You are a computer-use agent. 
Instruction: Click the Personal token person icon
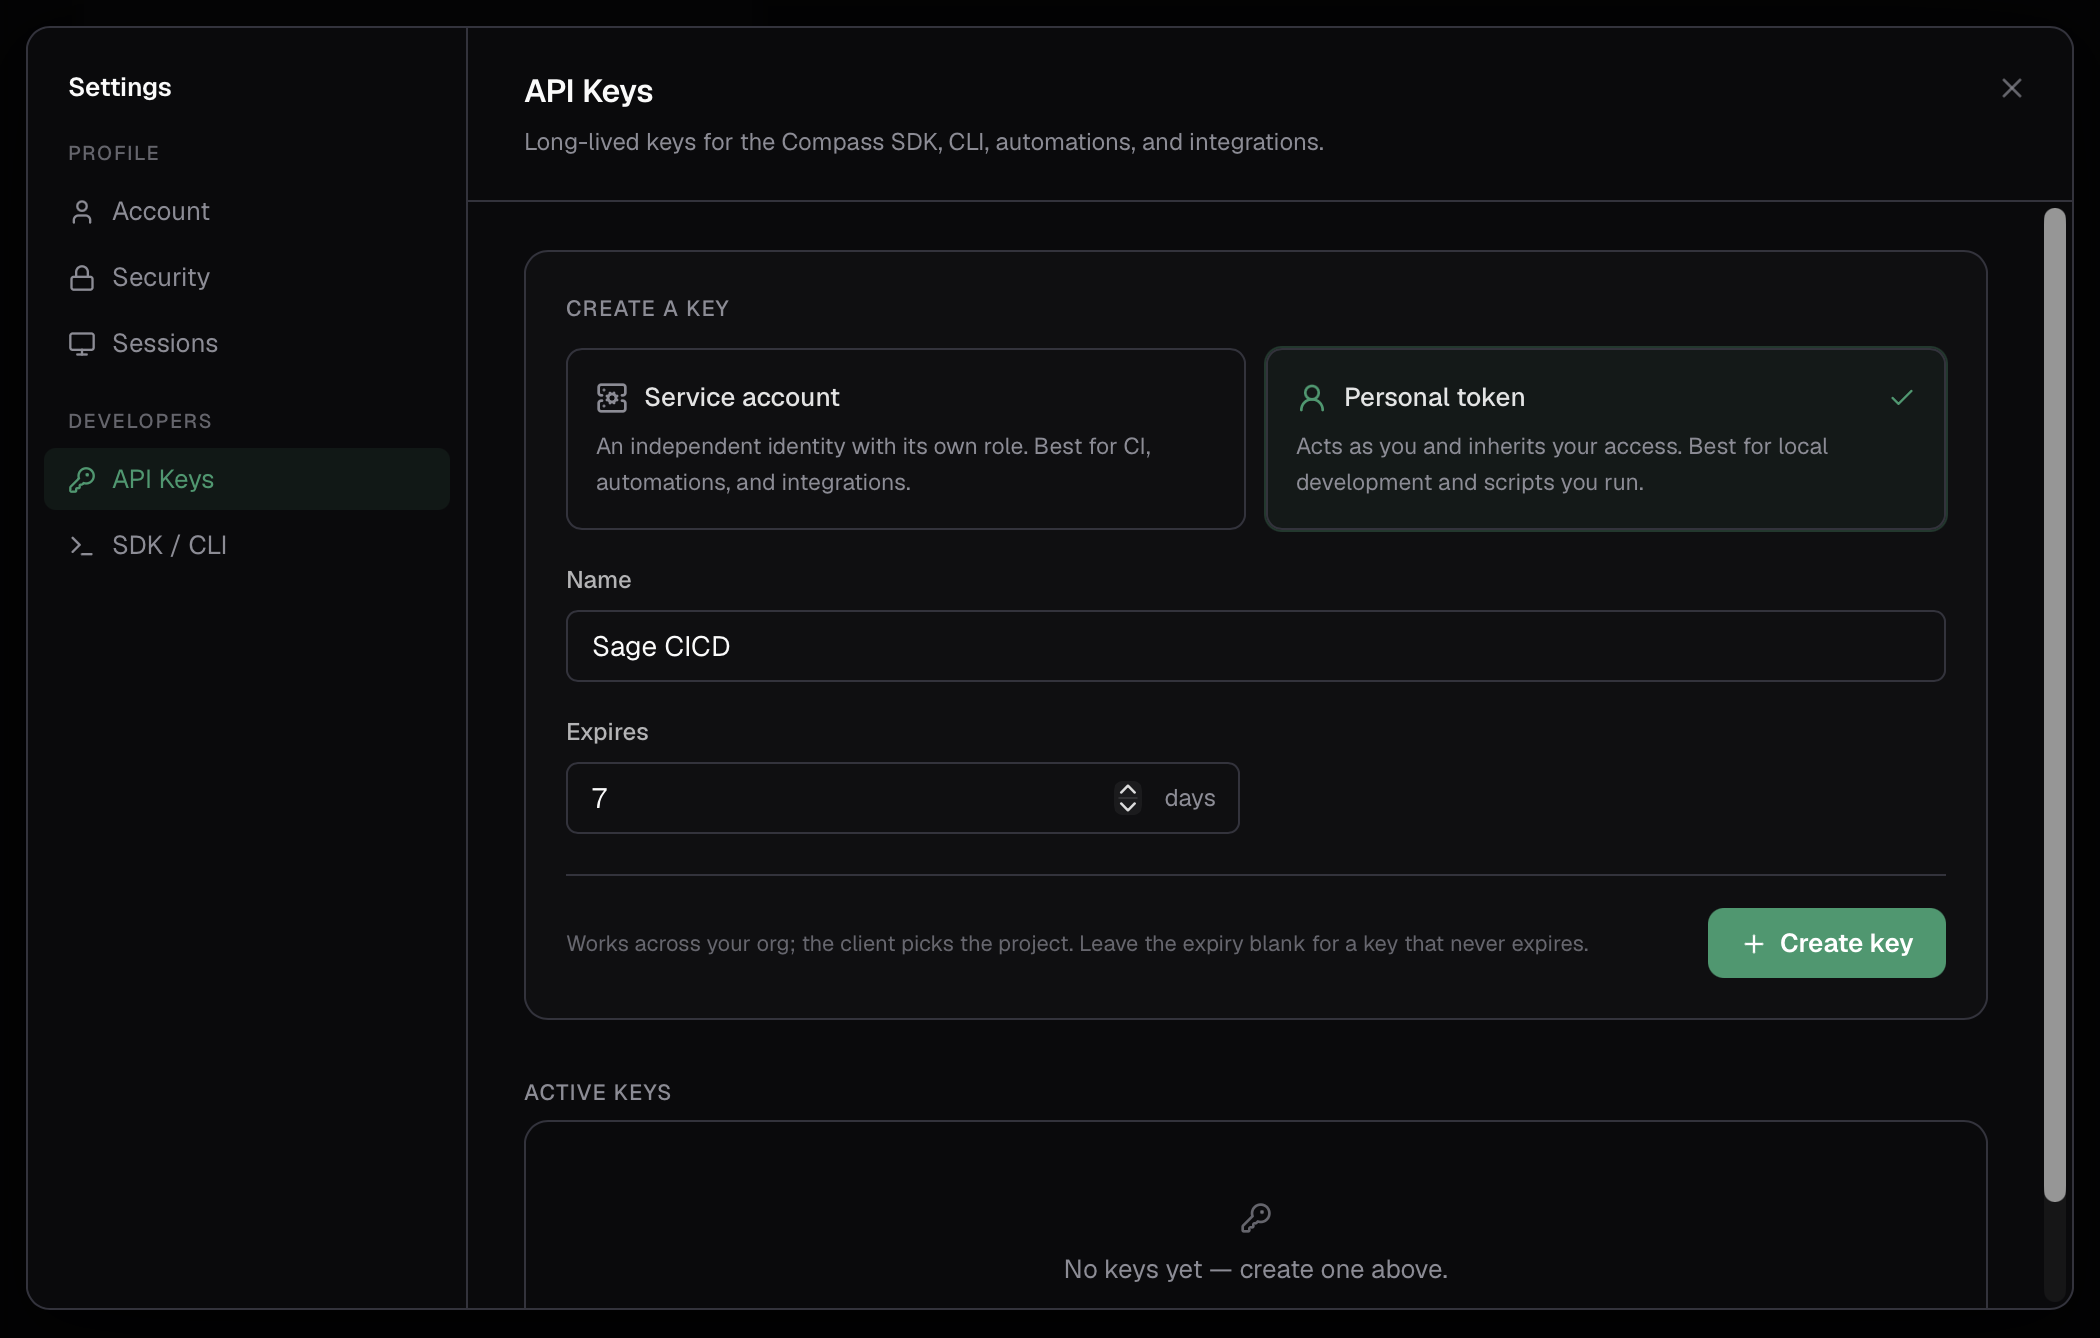click(1312, 398)
